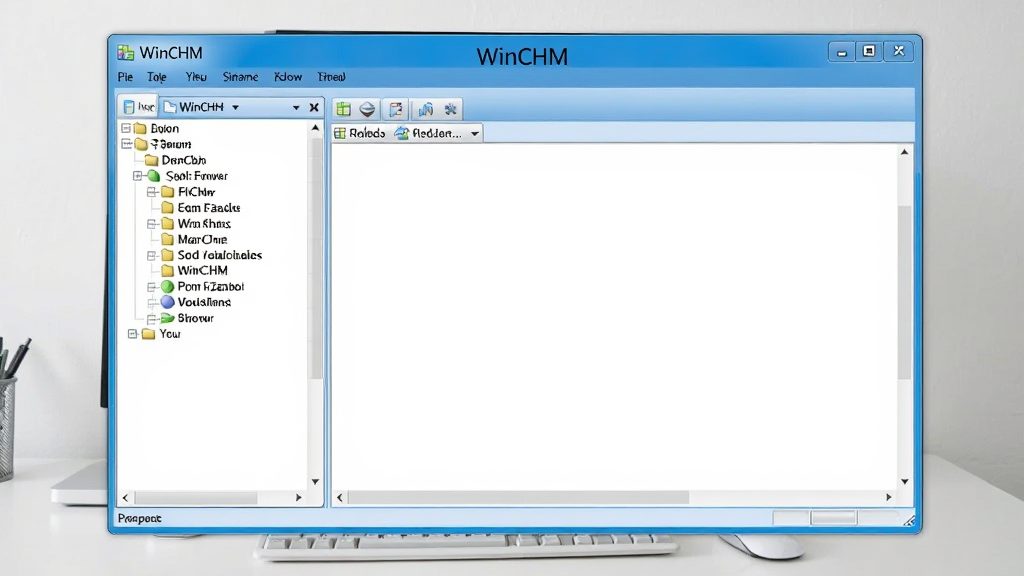Open the left panel options dropdown arrow
This screenshot has height=576, width=1024.
[296, 107]
